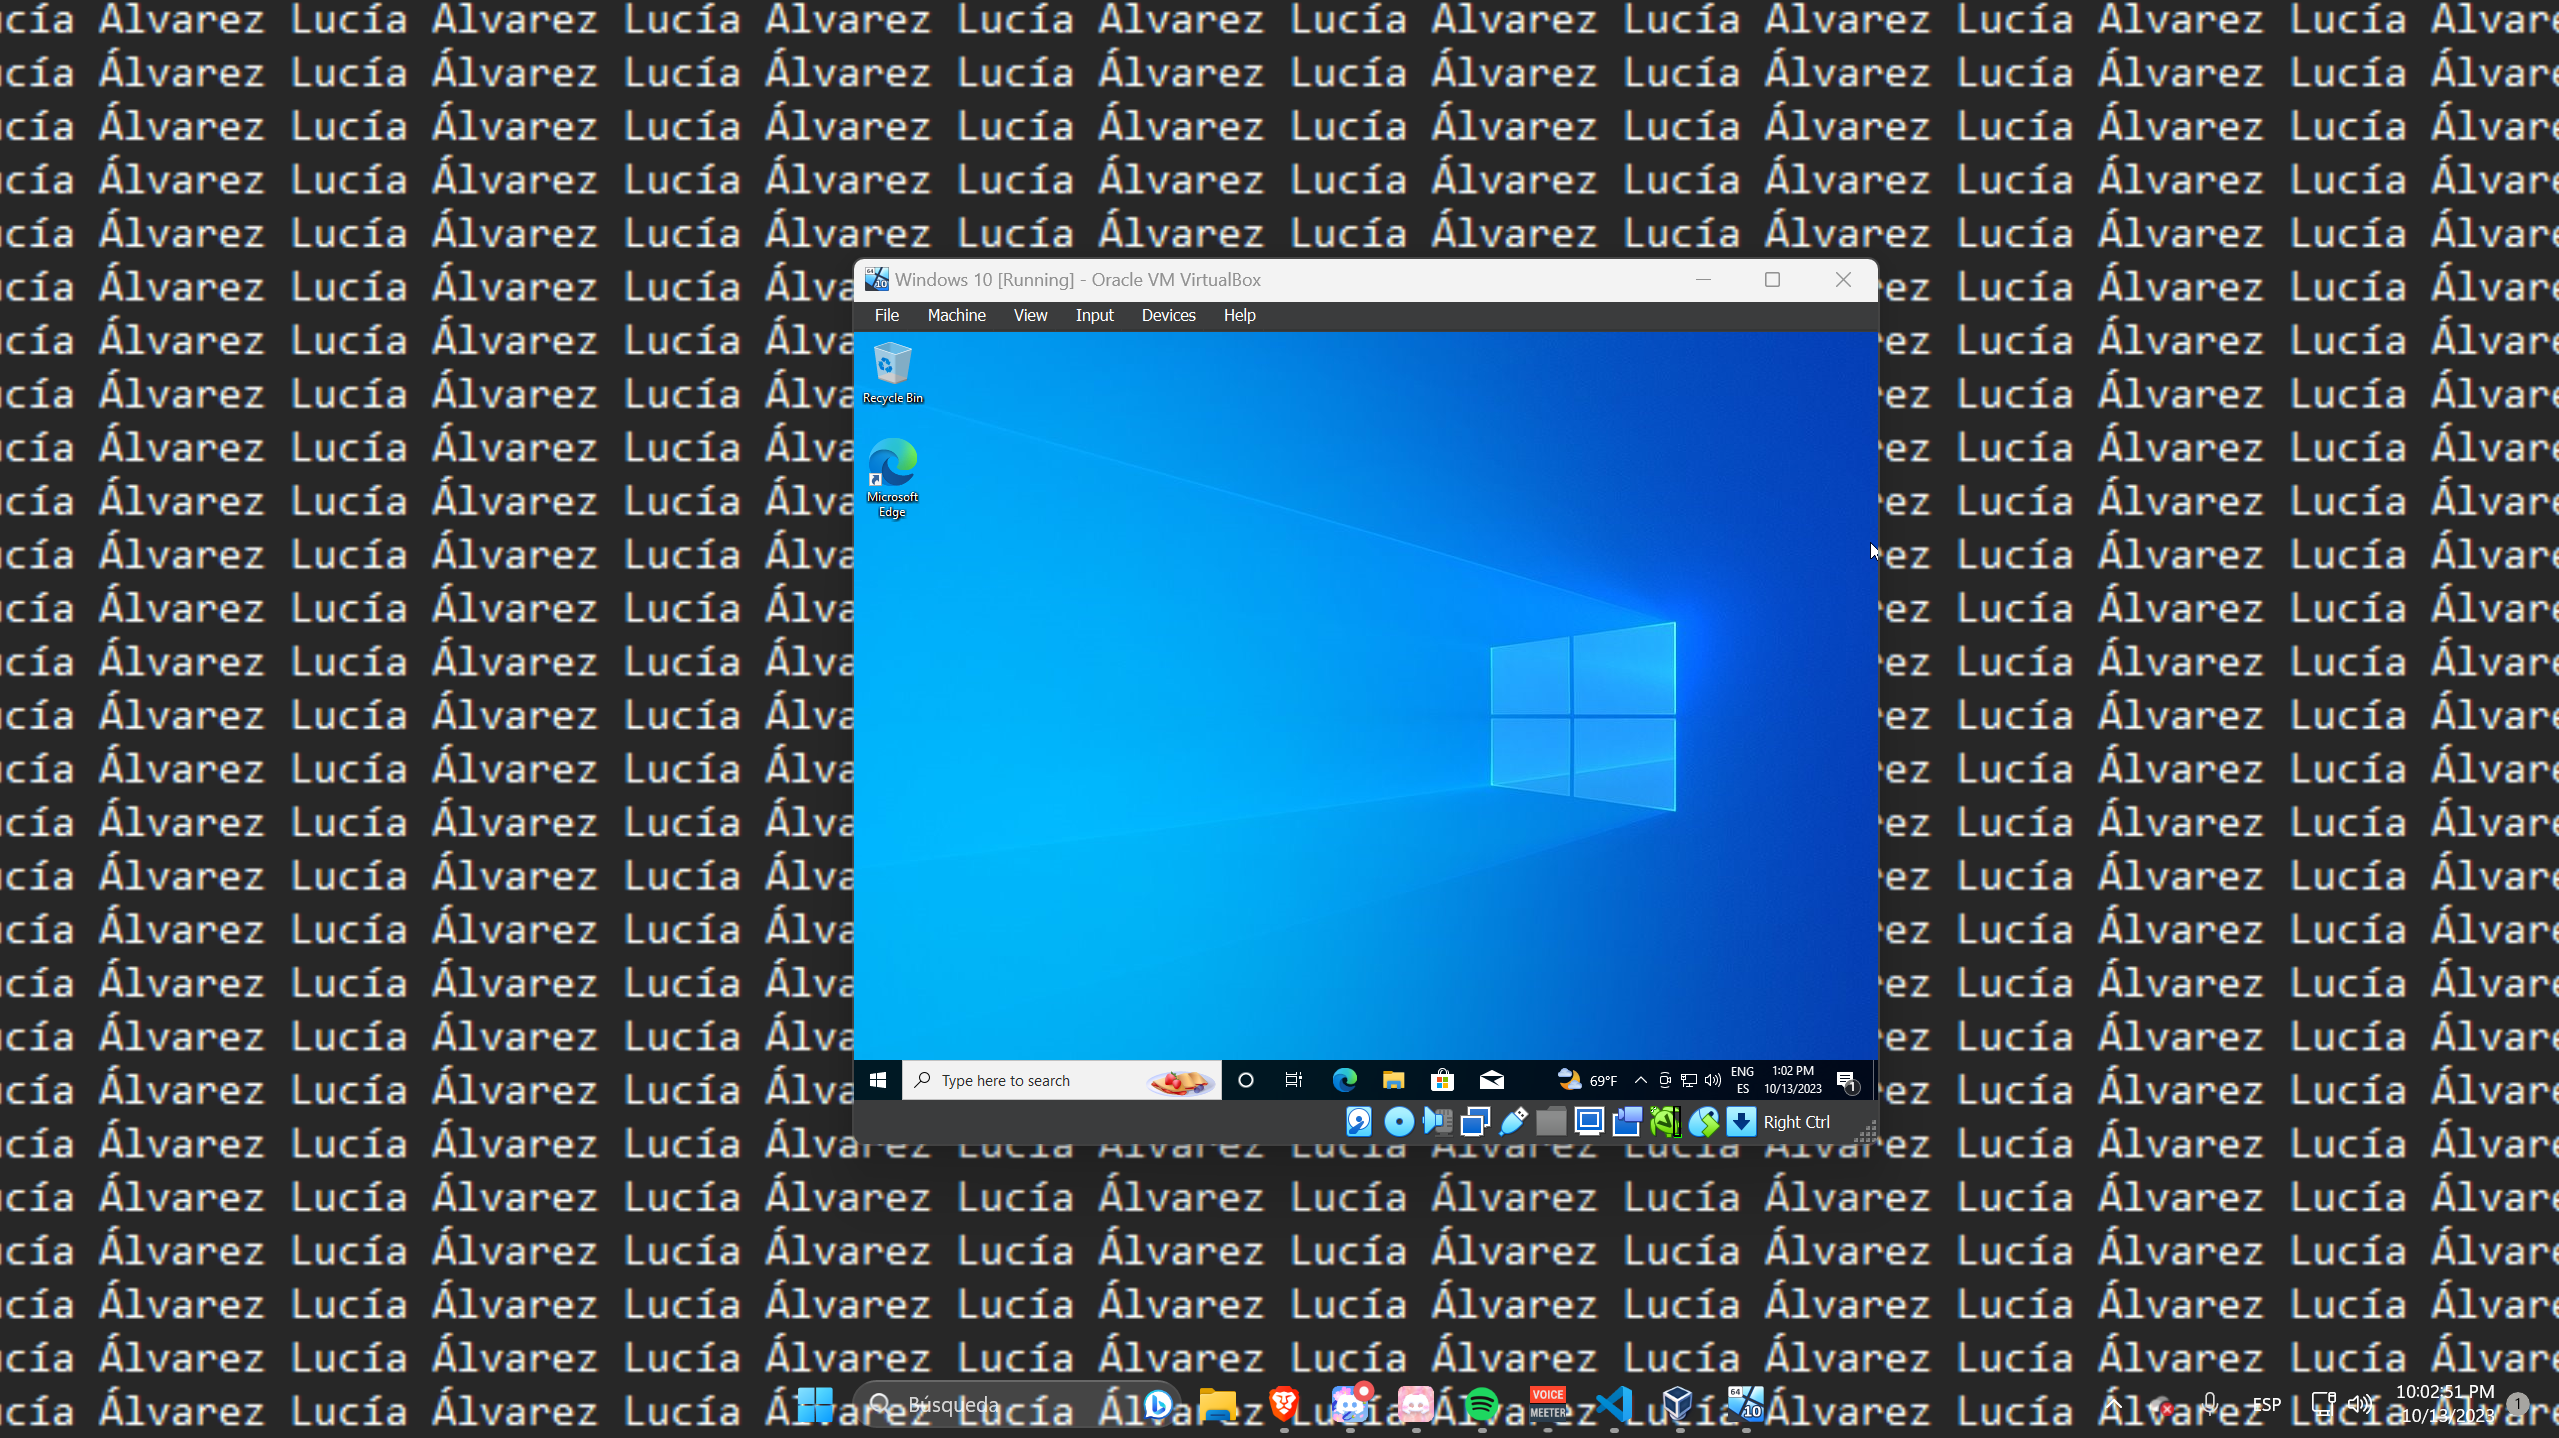Image resolution: width=2559 pixels, height=1438 pixels.
Task: Expand hidden icons arrow on host taskbar
Action: [2113, 1403]
